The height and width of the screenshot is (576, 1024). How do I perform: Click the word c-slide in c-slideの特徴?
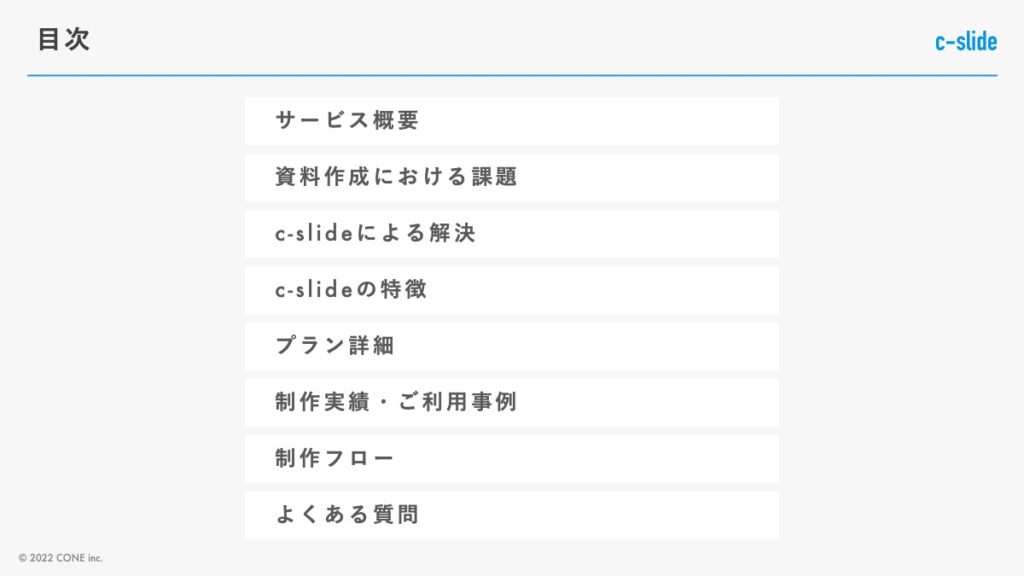[312, 289]
